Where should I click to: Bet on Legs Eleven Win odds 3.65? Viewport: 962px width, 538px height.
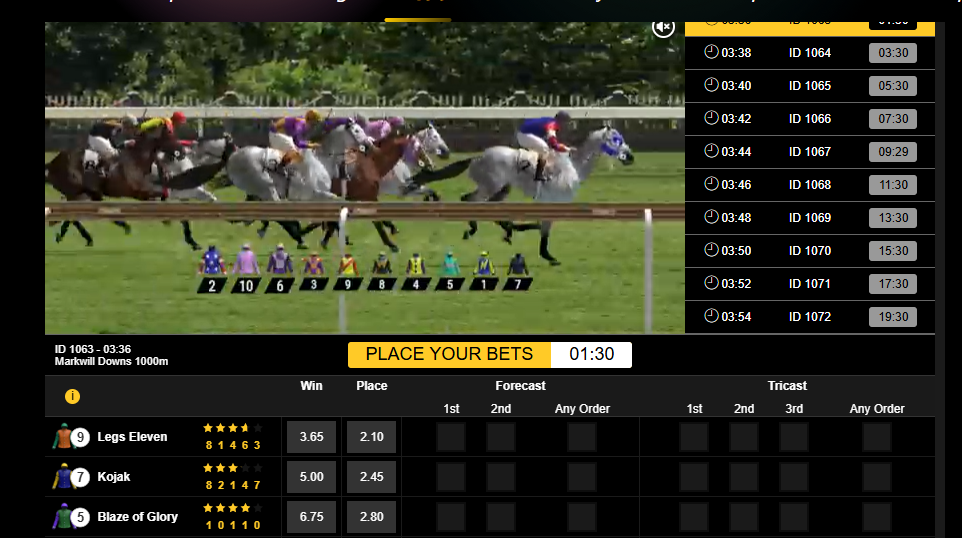click(x=311, y=437)
